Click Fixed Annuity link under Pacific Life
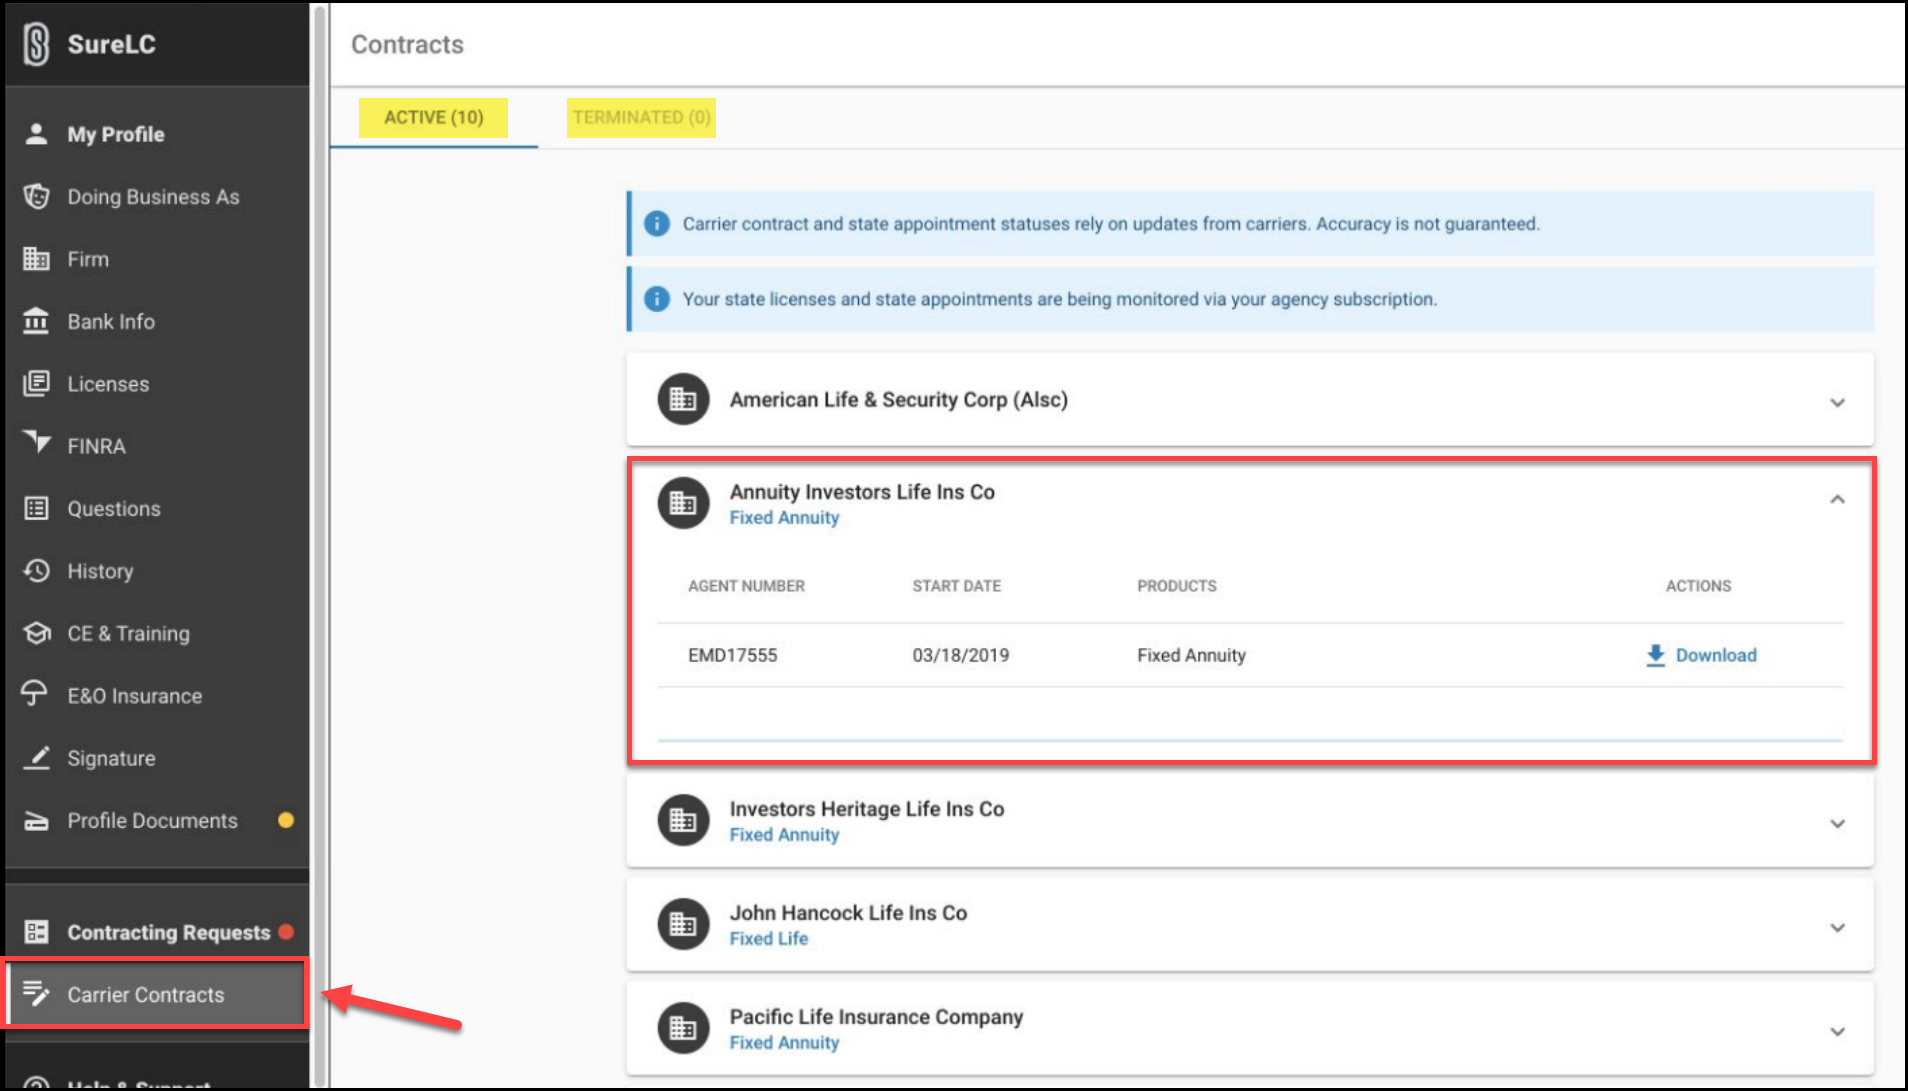1908x1091 pixels. coord(784,1043)
